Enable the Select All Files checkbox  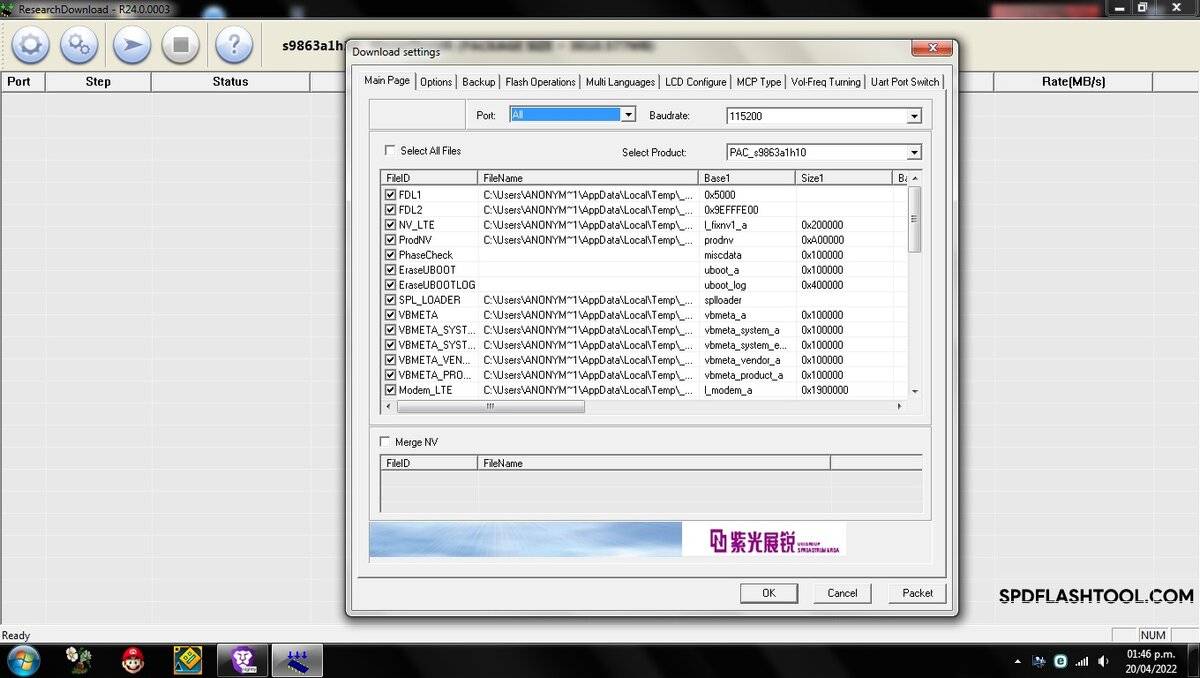[x=390, y=151]
